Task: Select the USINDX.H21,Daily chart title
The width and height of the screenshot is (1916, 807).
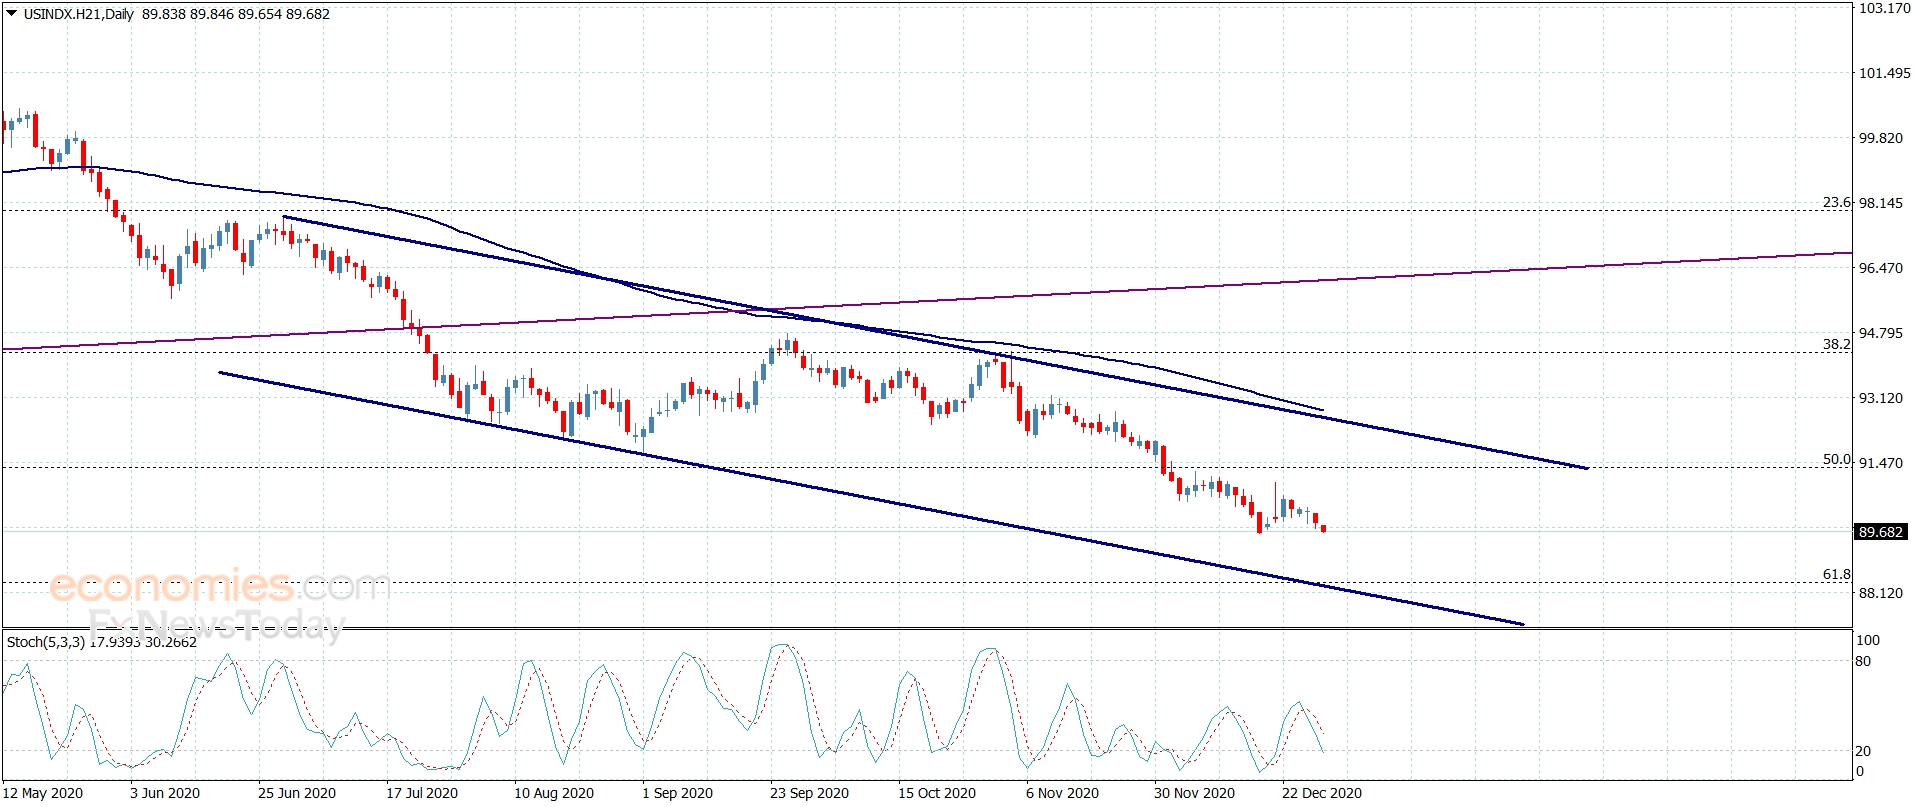Action: pos(78,14)
